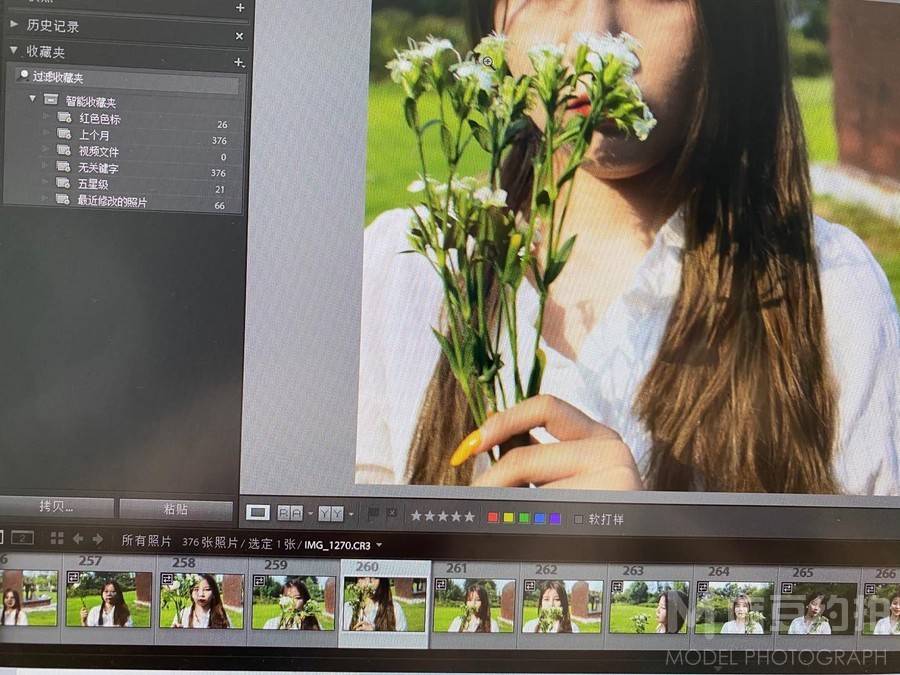This screenshot has width=900, height=675.
Task: Open the second display window icon
Action: tap(22, 538)
